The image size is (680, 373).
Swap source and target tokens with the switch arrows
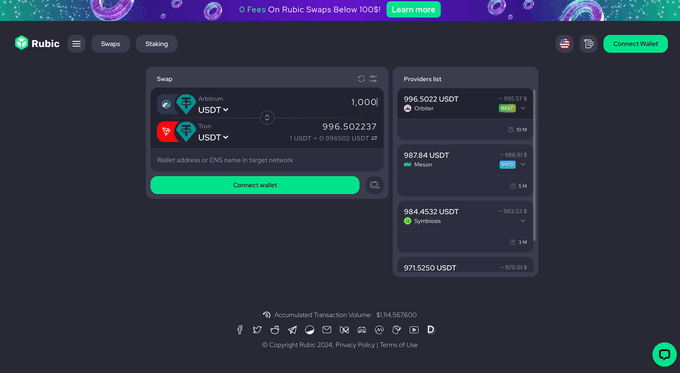pyautogui.click(x=267, y=118)
